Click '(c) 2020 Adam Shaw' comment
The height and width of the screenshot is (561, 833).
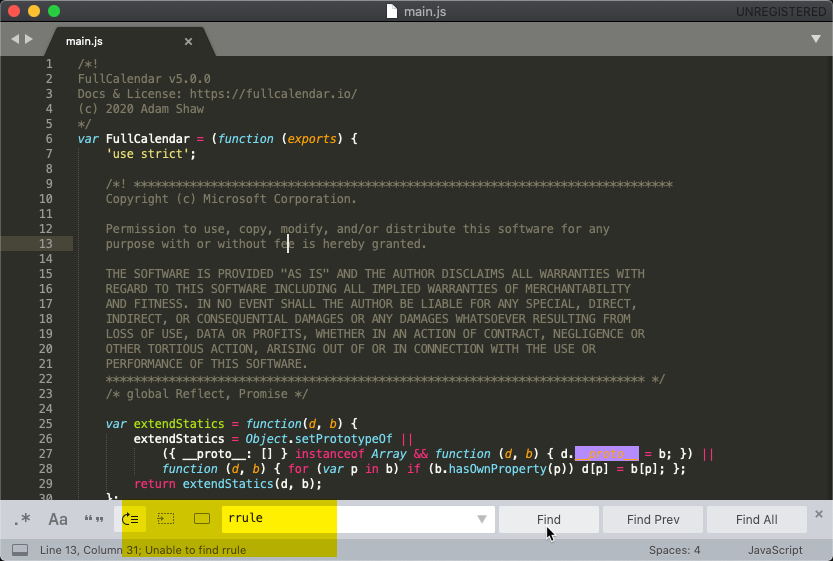click(x=141, y=109)
